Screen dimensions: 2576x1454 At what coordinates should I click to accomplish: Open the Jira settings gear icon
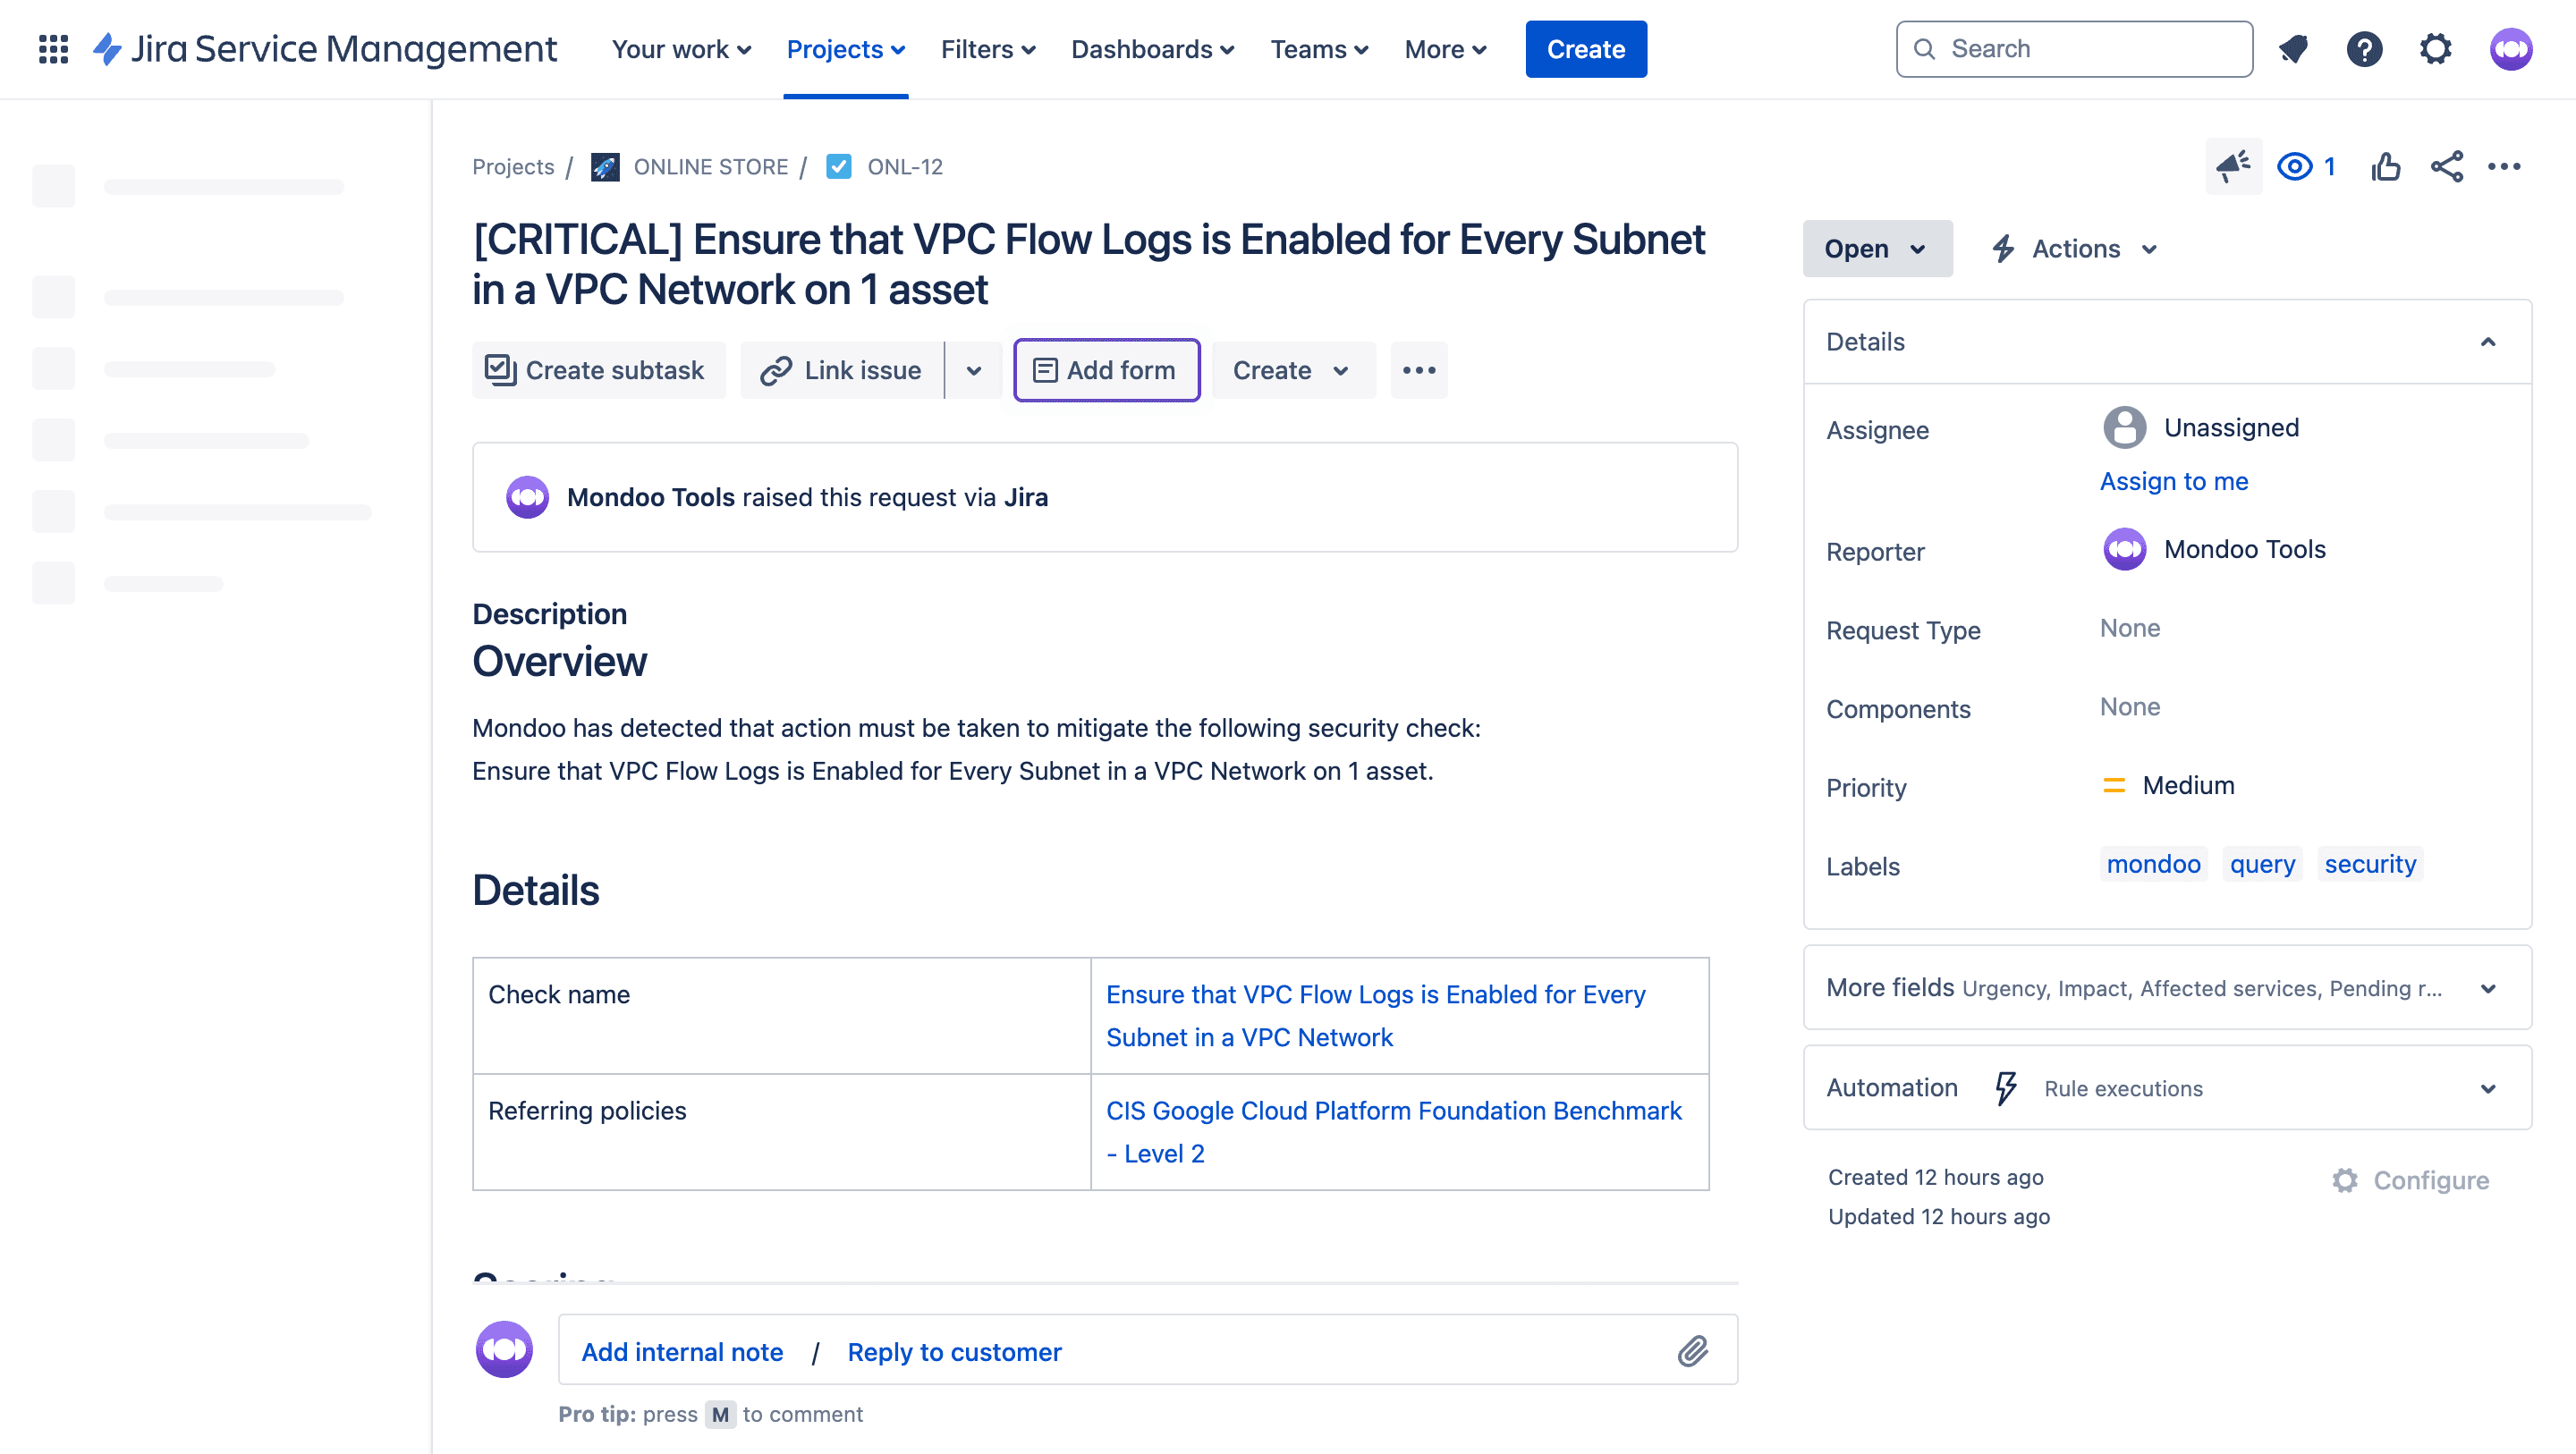coord(2436,48)
